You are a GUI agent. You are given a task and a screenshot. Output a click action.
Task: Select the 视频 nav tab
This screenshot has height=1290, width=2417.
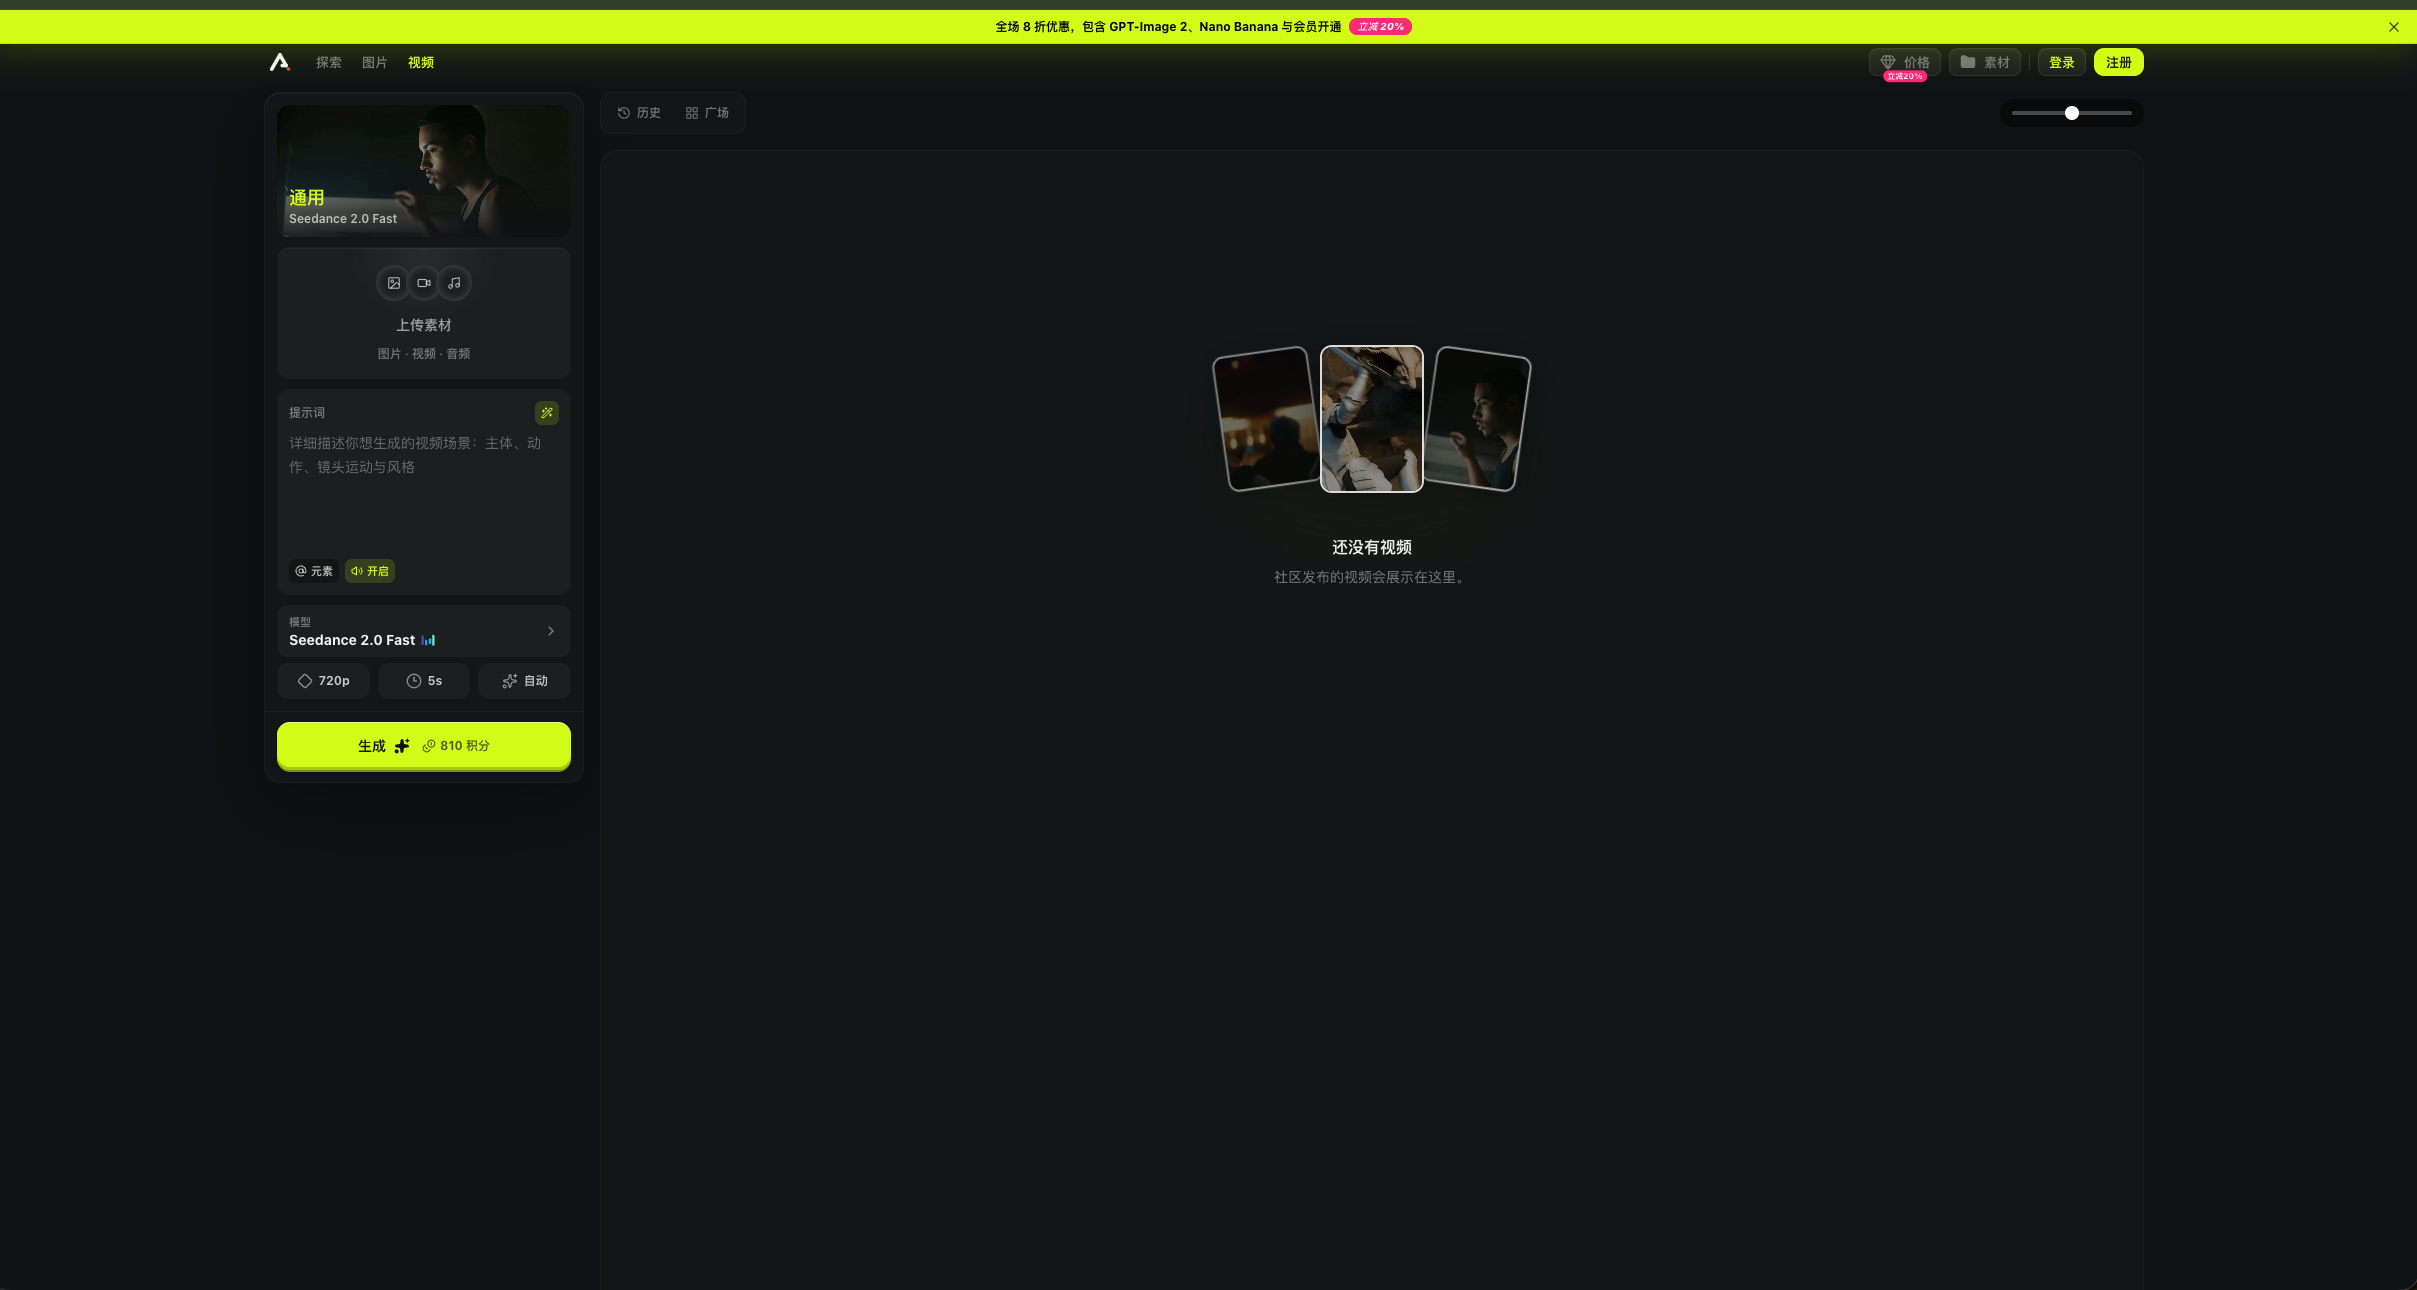420,62
